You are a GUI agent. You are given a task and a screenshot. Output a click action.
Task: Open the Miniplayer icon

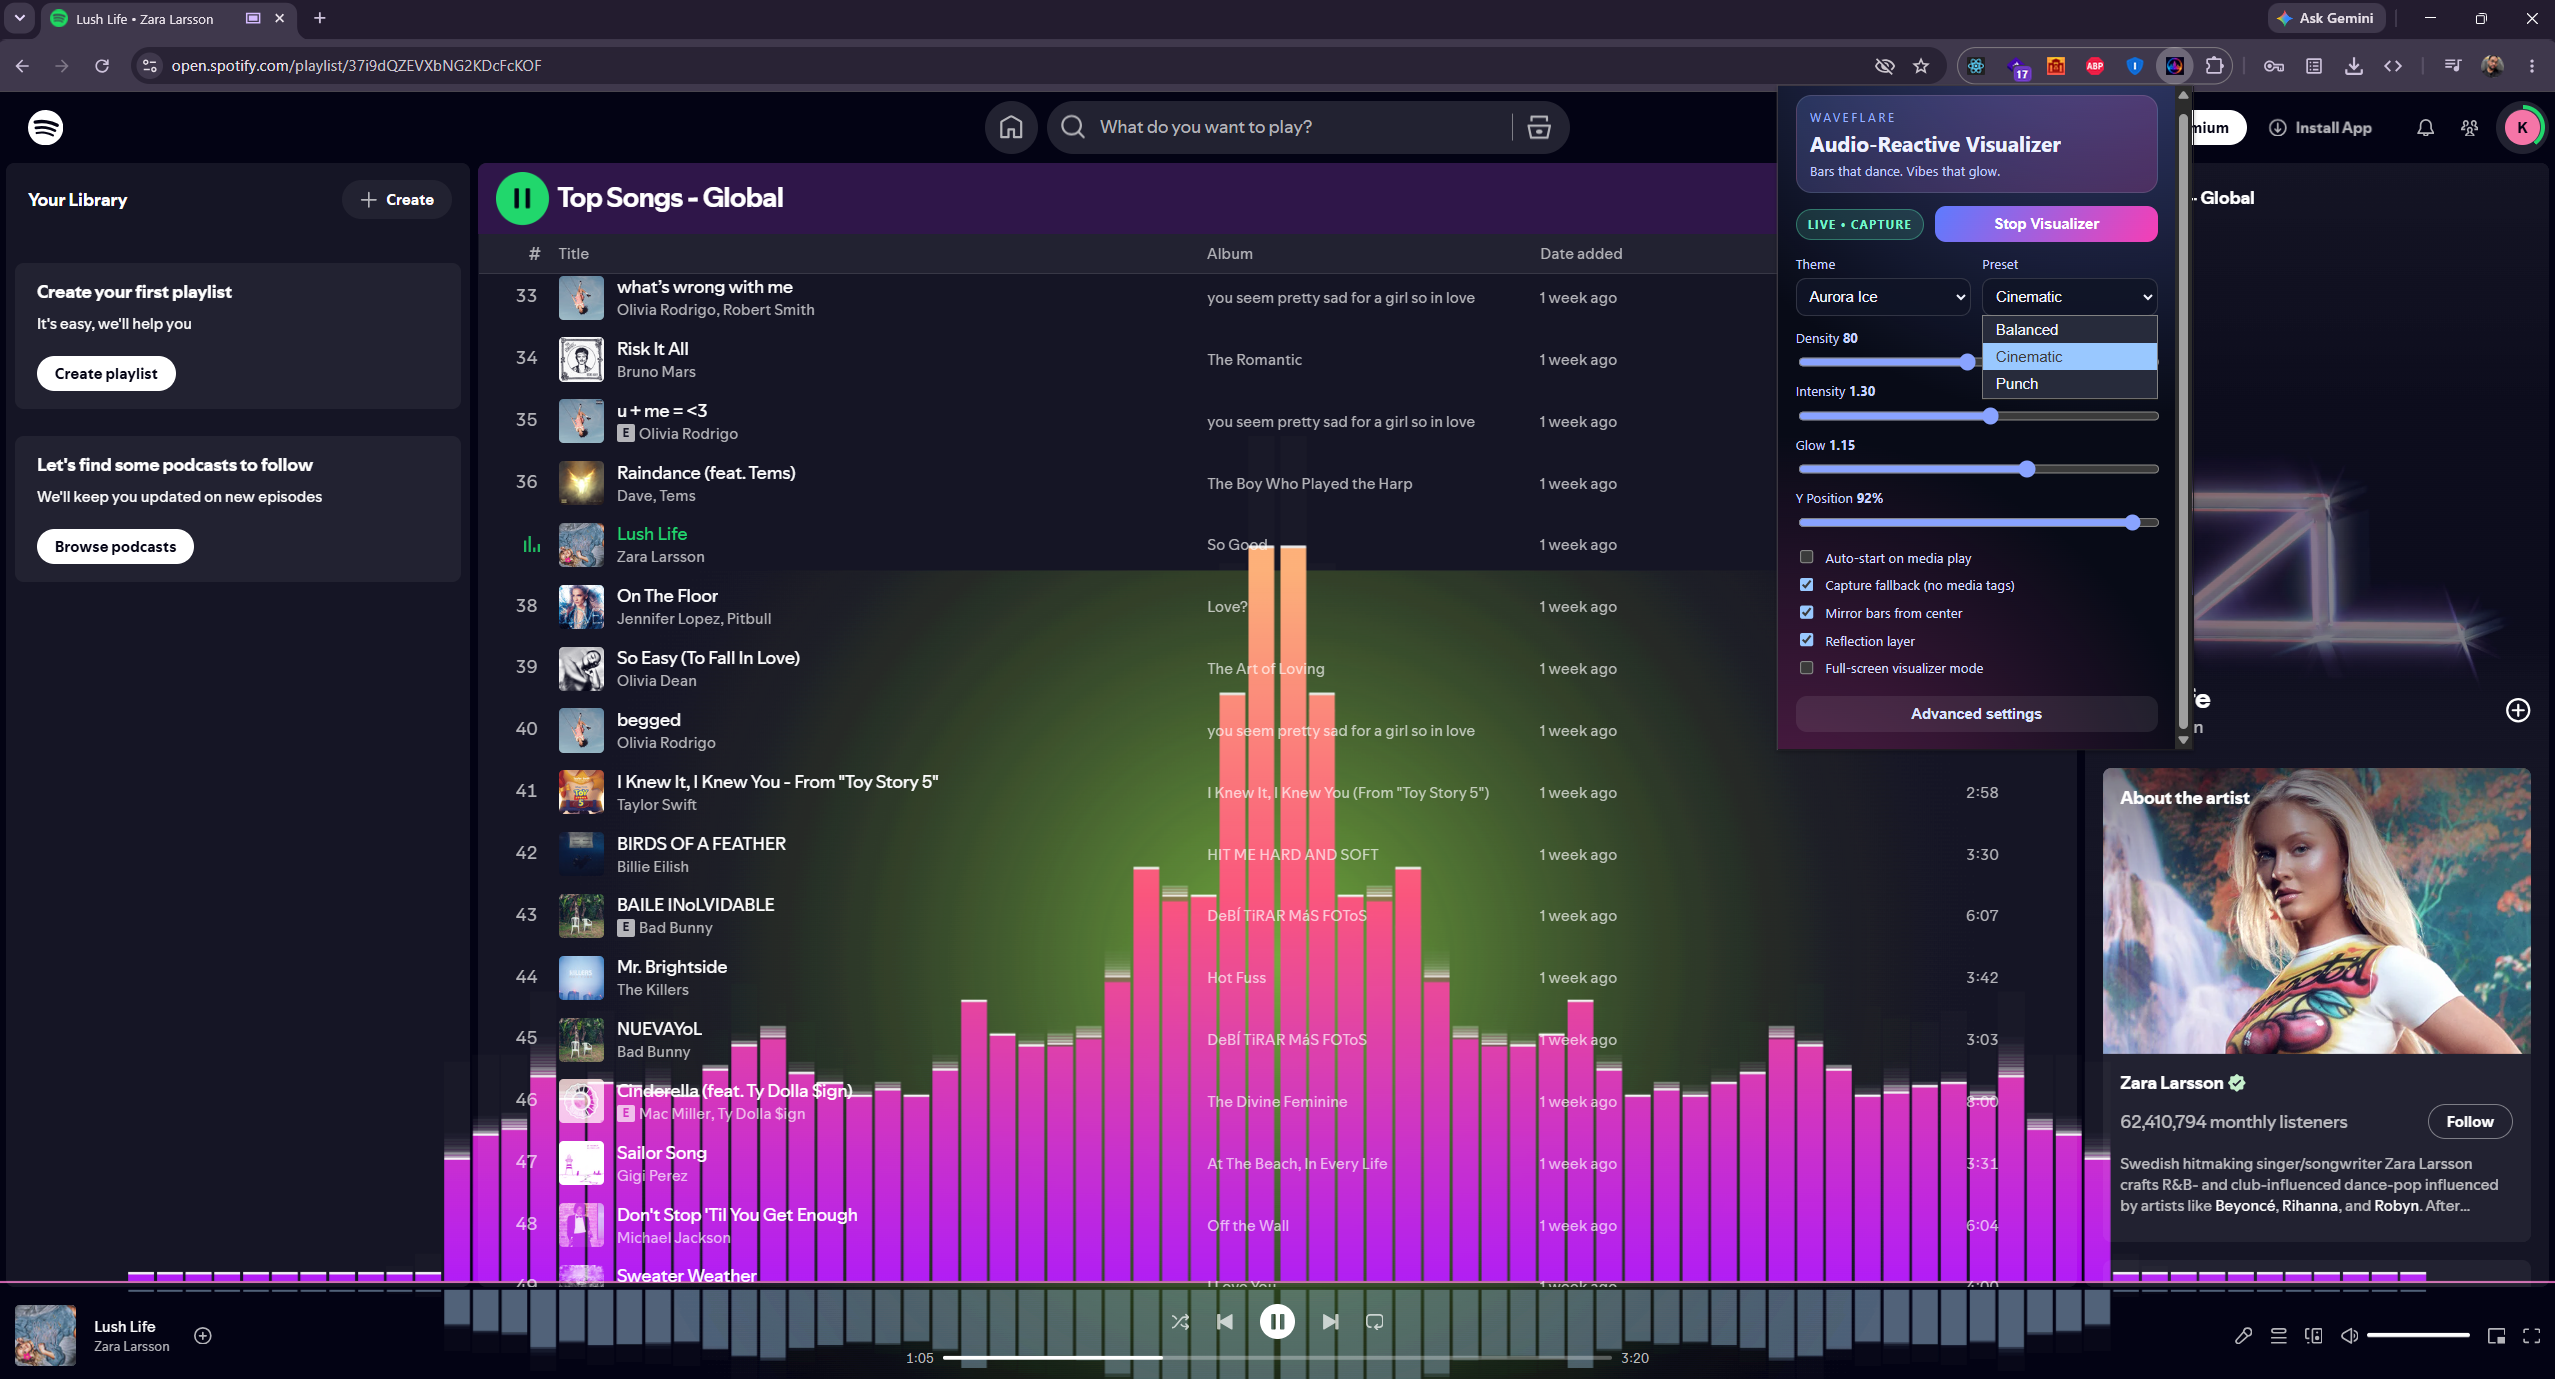click(2496, 1336)
